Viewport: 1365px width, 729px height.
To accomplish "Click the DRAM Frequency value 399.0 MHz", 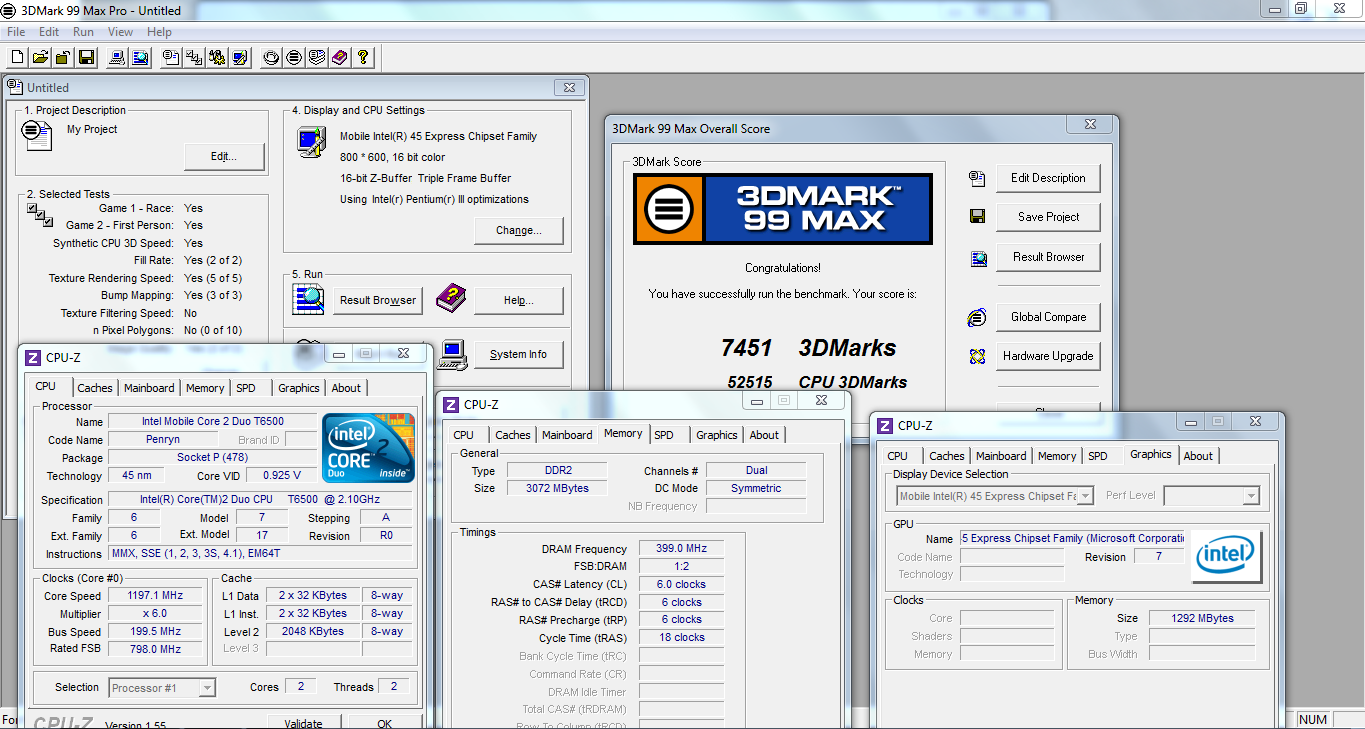I will pyautogui.click(x=680, y=549).
